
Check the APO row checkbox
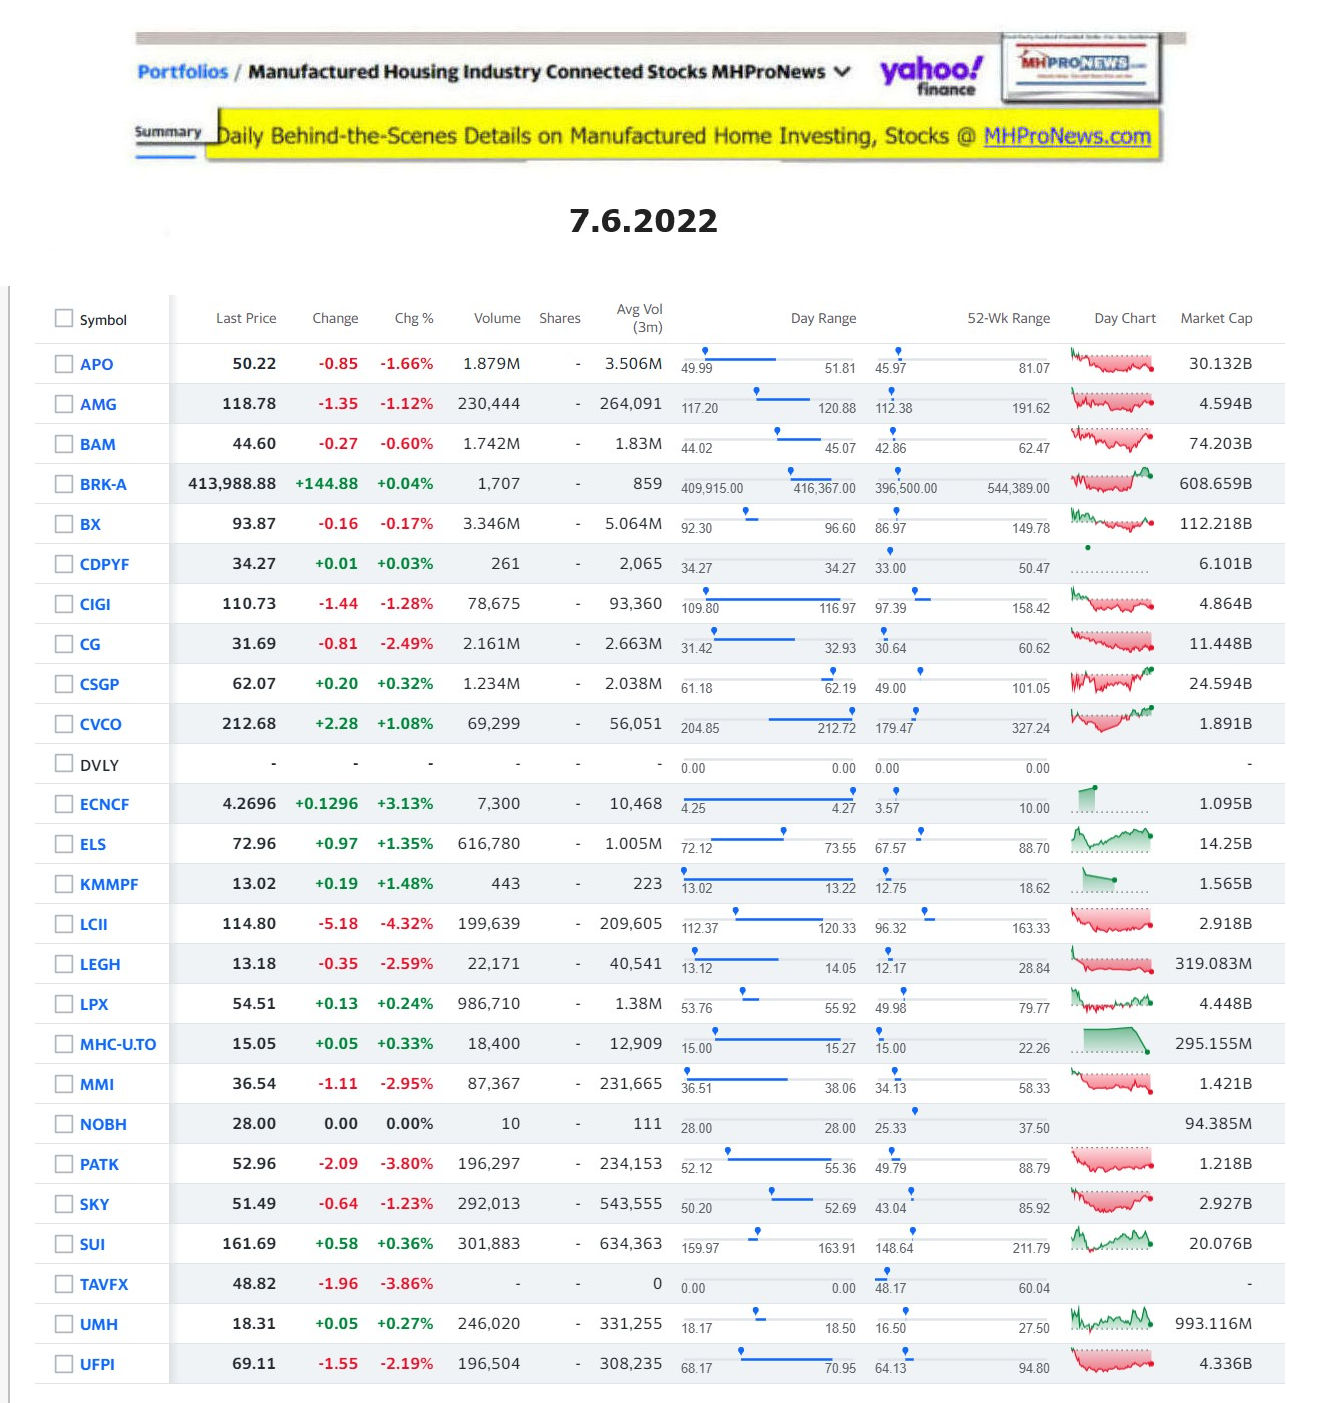(x=64, y=364)
